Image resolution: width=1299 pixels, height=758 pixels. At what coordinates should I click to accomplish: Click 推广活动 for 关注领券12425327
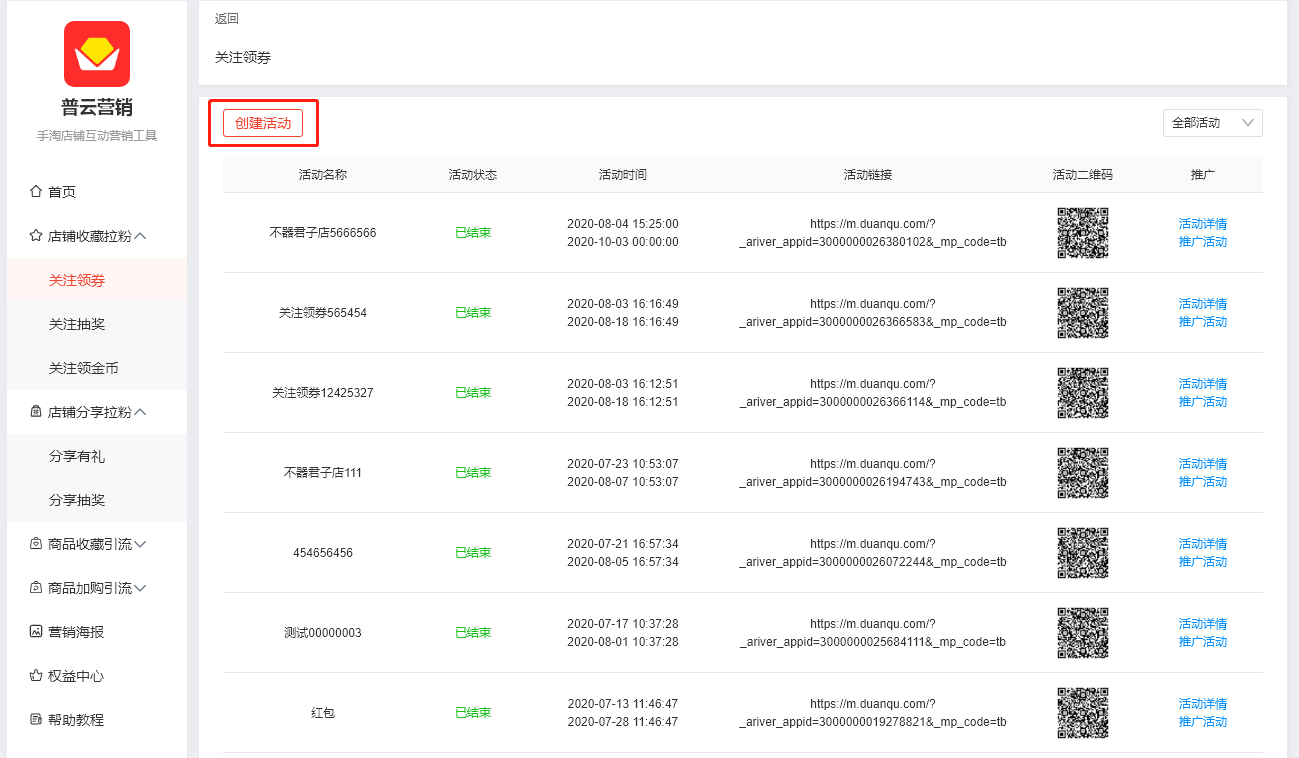click(1203, 402)
